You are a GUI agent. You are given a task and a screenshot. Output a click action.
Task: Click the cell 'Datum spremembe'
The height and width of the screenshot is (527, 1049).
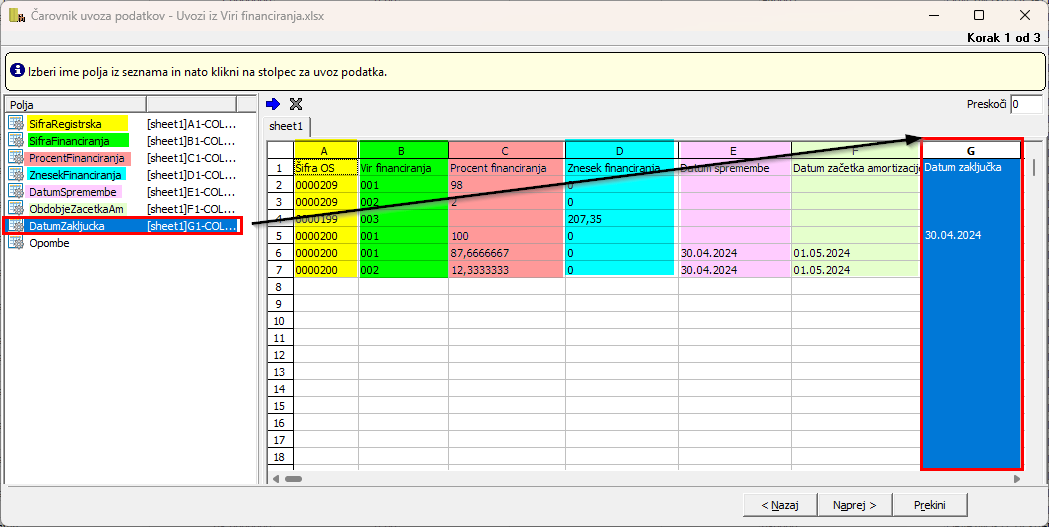[x=735, y=168]
